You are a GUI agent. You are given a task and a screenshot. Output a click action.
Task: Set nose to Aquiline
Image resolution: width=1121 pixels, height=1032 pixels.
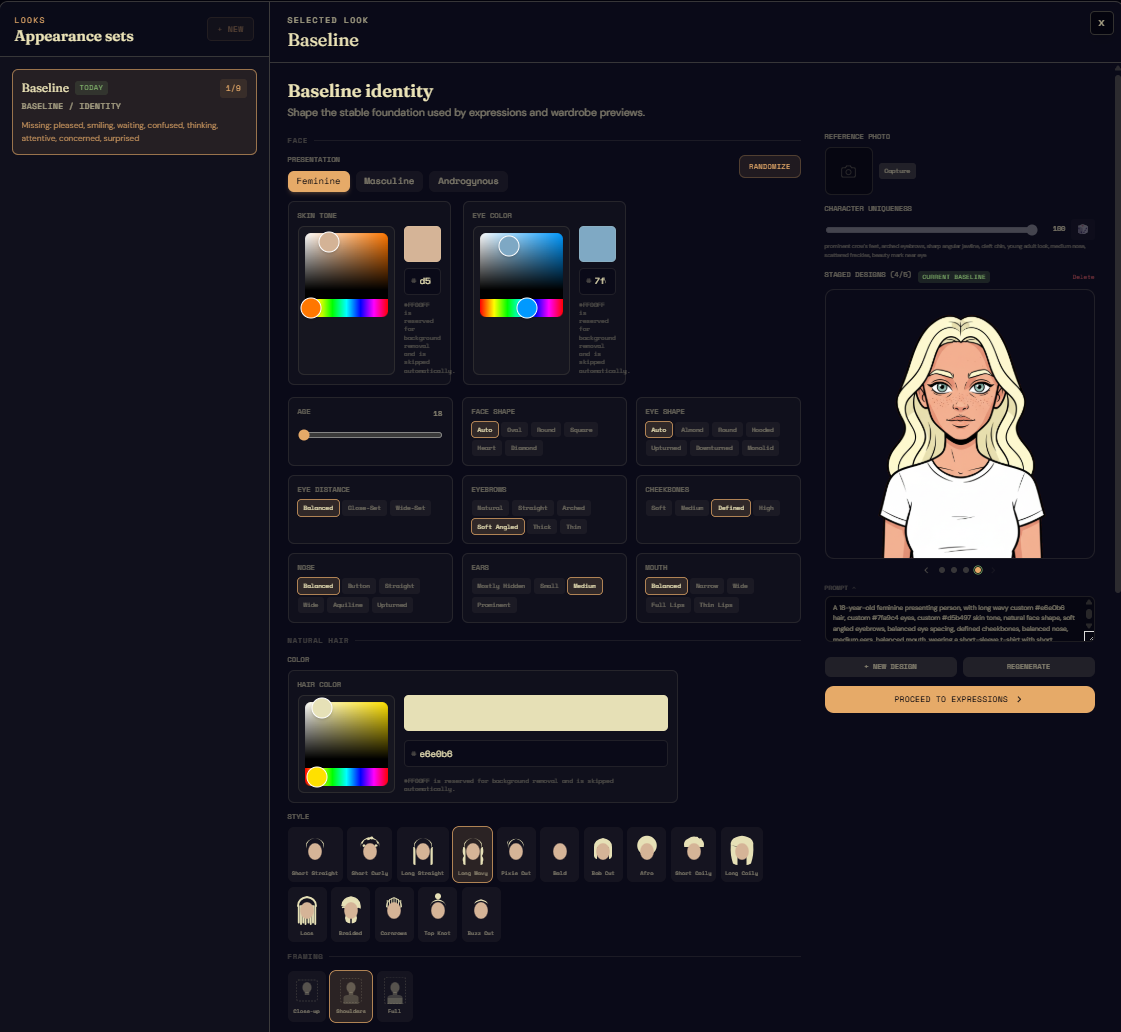point(347,605)
